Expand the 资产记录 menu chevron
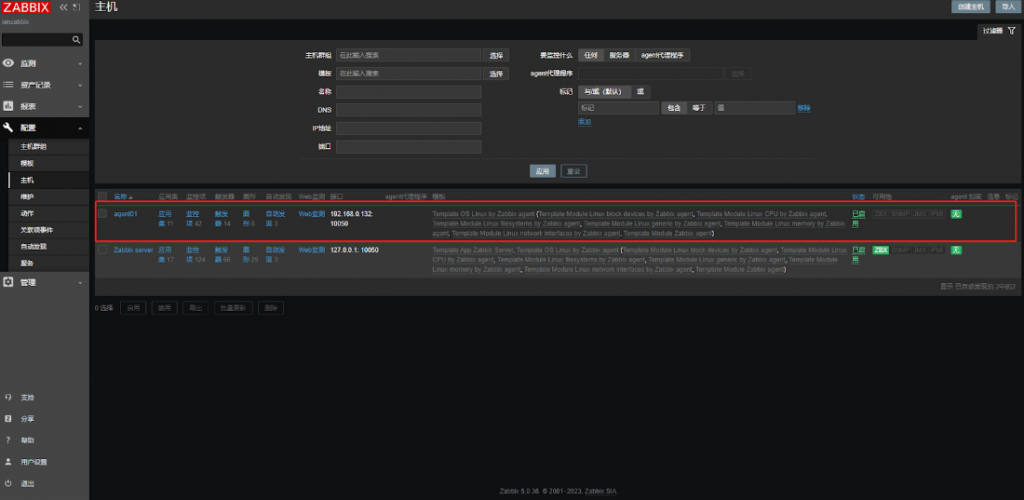This screenshot has width=1024, height=500. (x=80, y=85)
